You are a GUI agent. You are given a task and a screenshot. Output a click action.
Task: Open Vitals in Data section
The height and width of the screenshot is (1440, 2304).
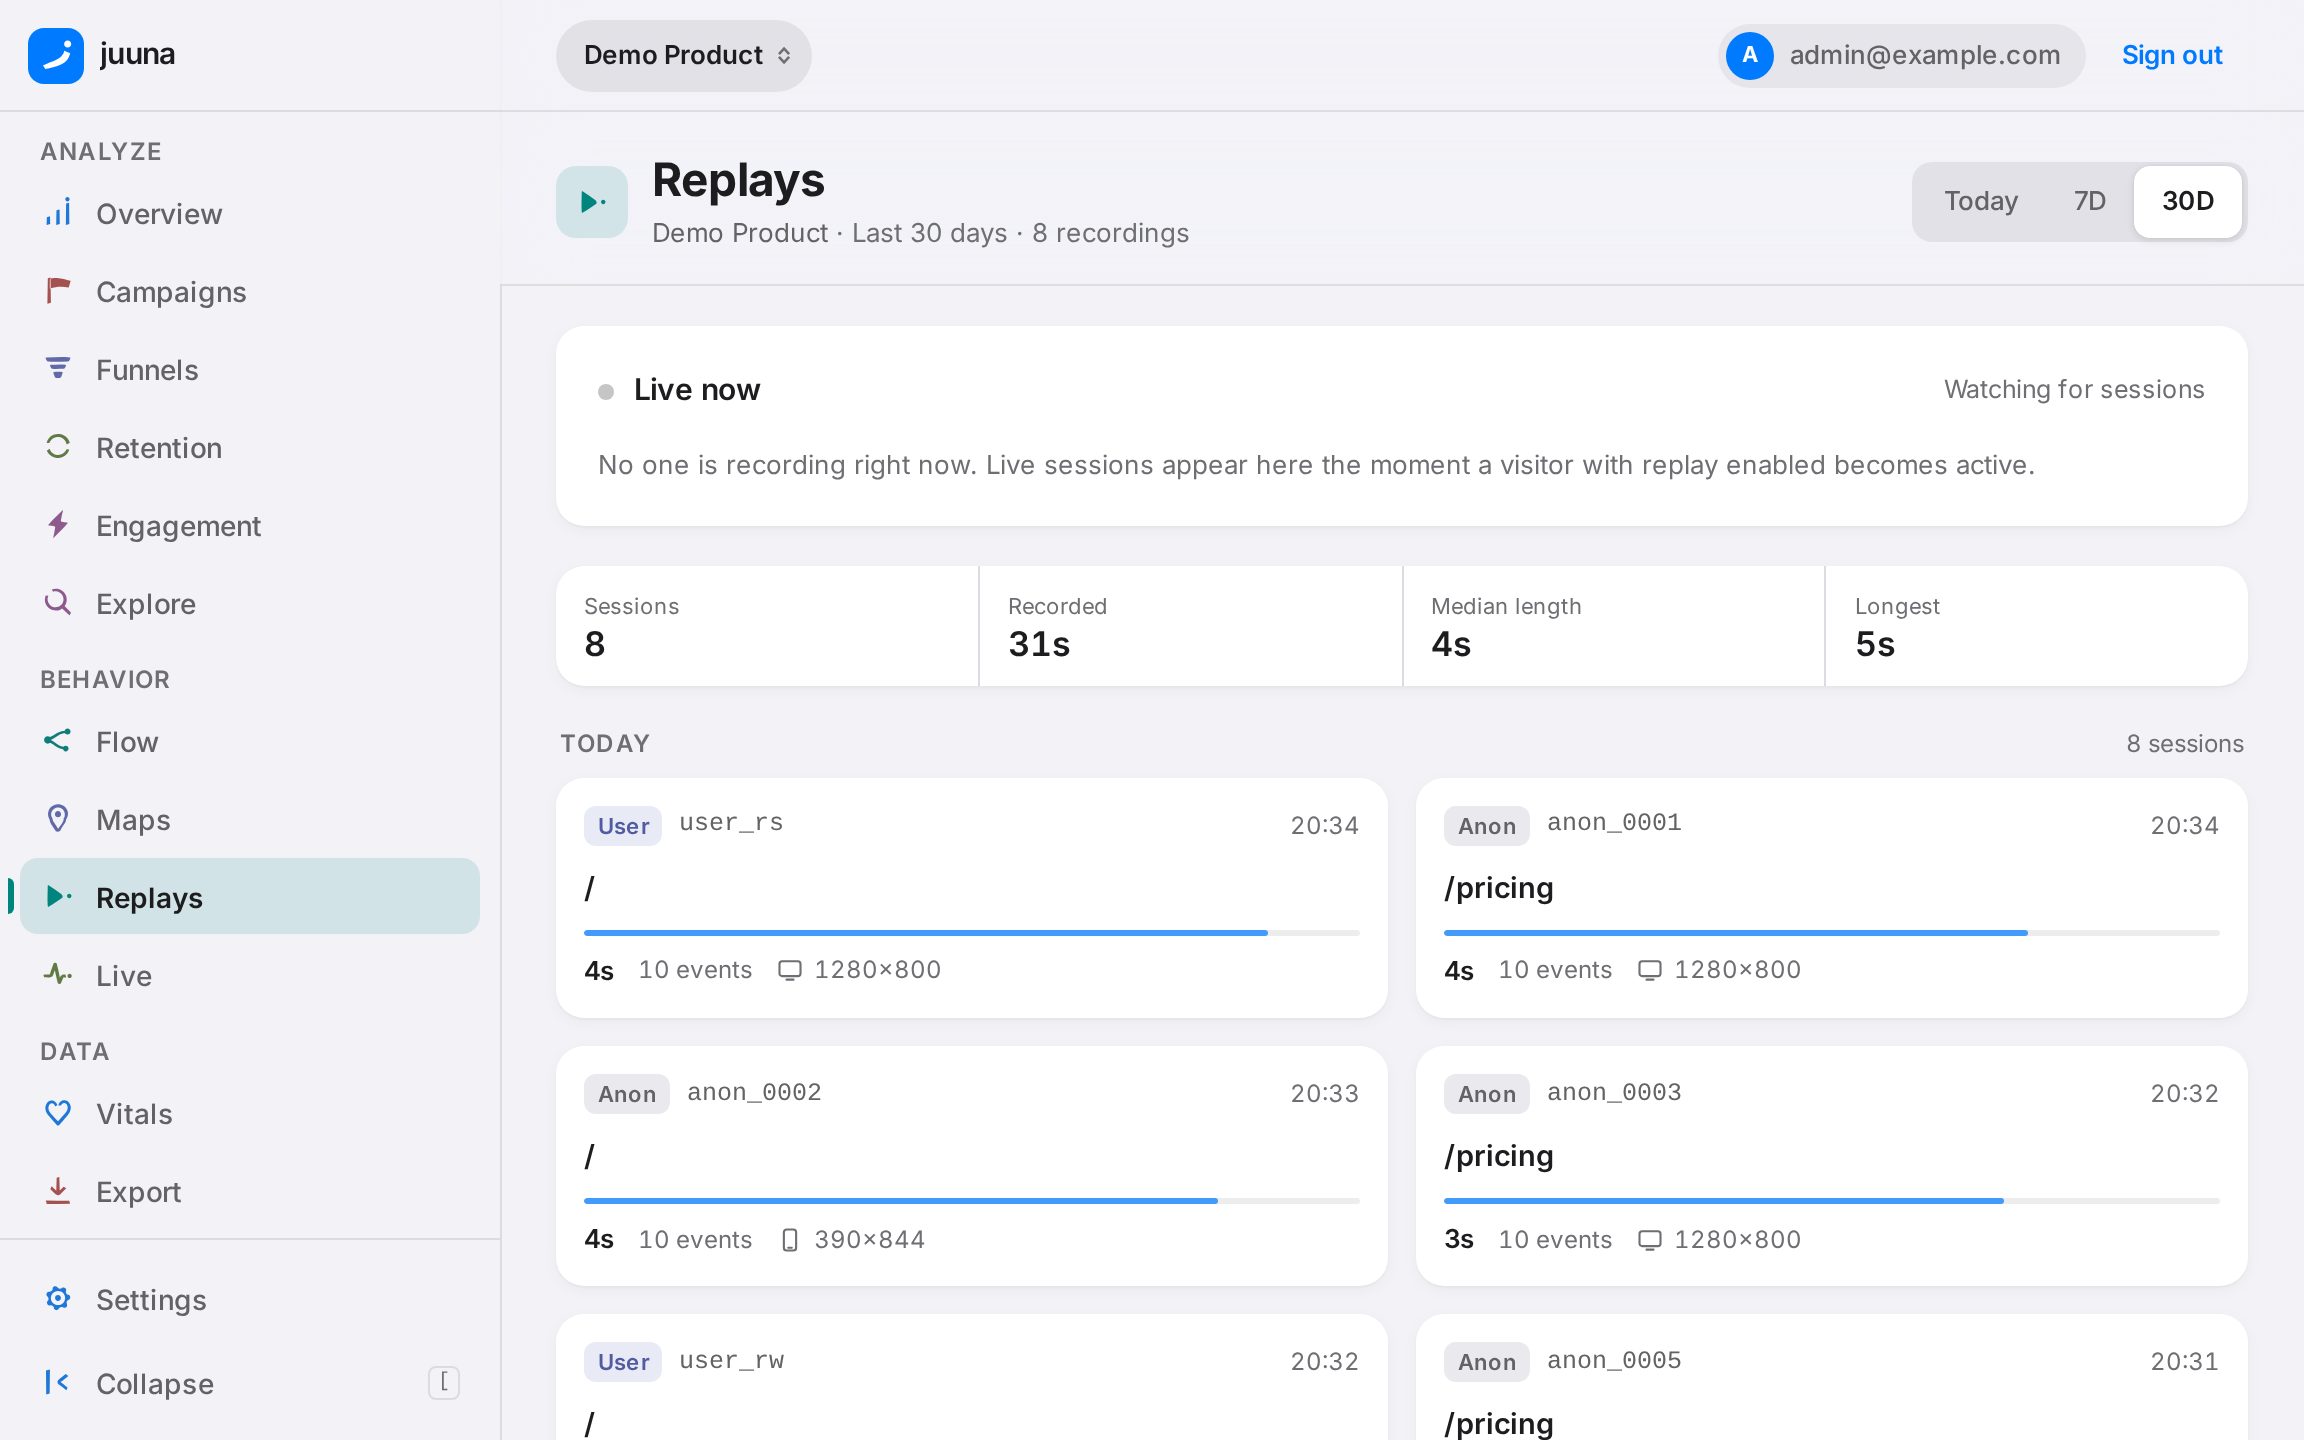[x=250, y=1113]
